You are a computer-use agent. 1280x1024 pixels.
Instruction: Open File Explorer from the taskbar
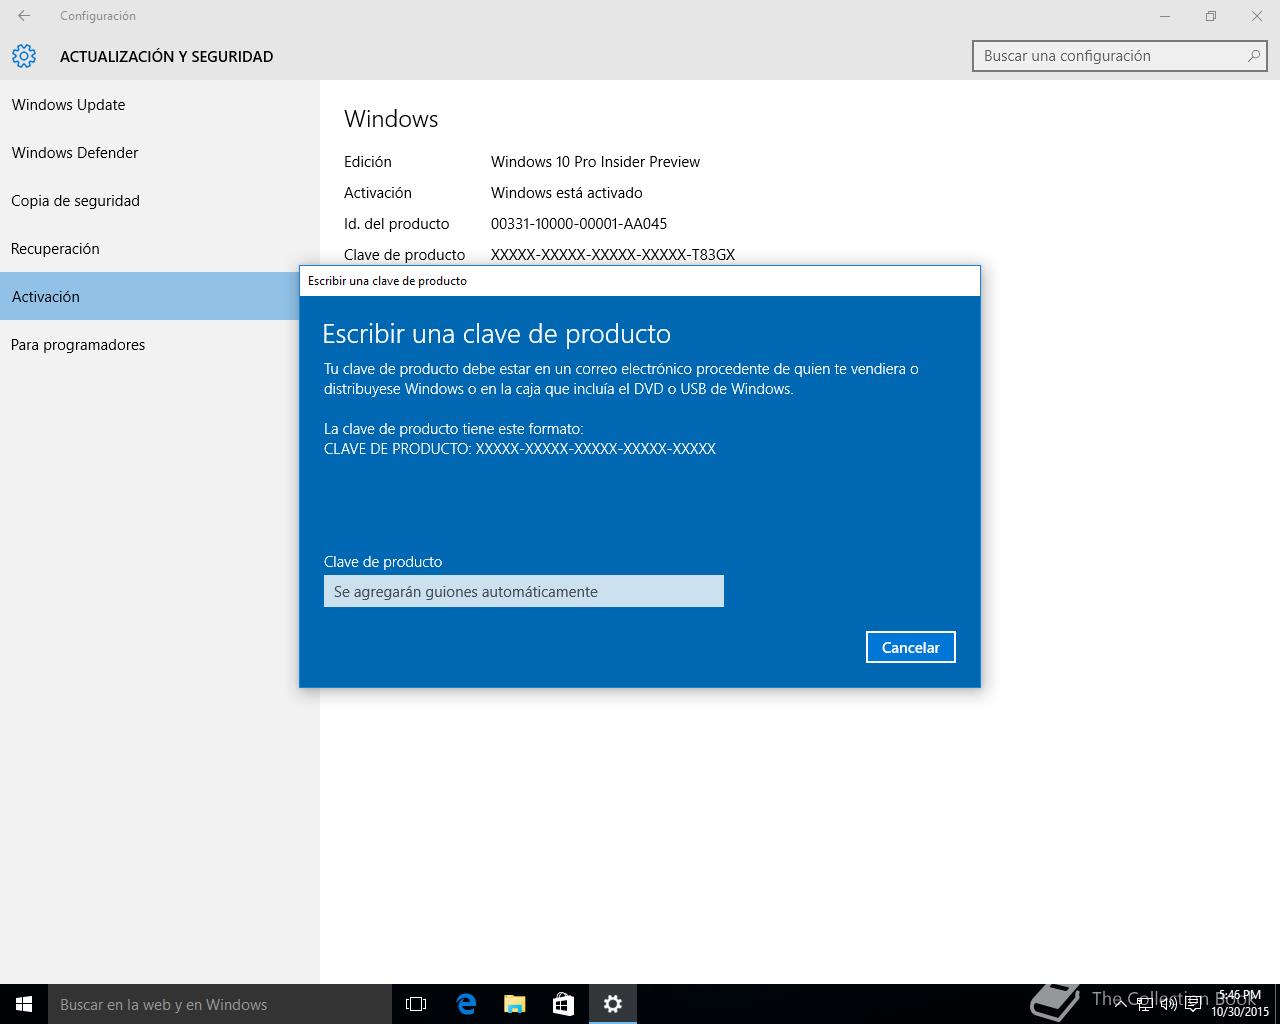pyautogui.click(x=514, y=1004)
